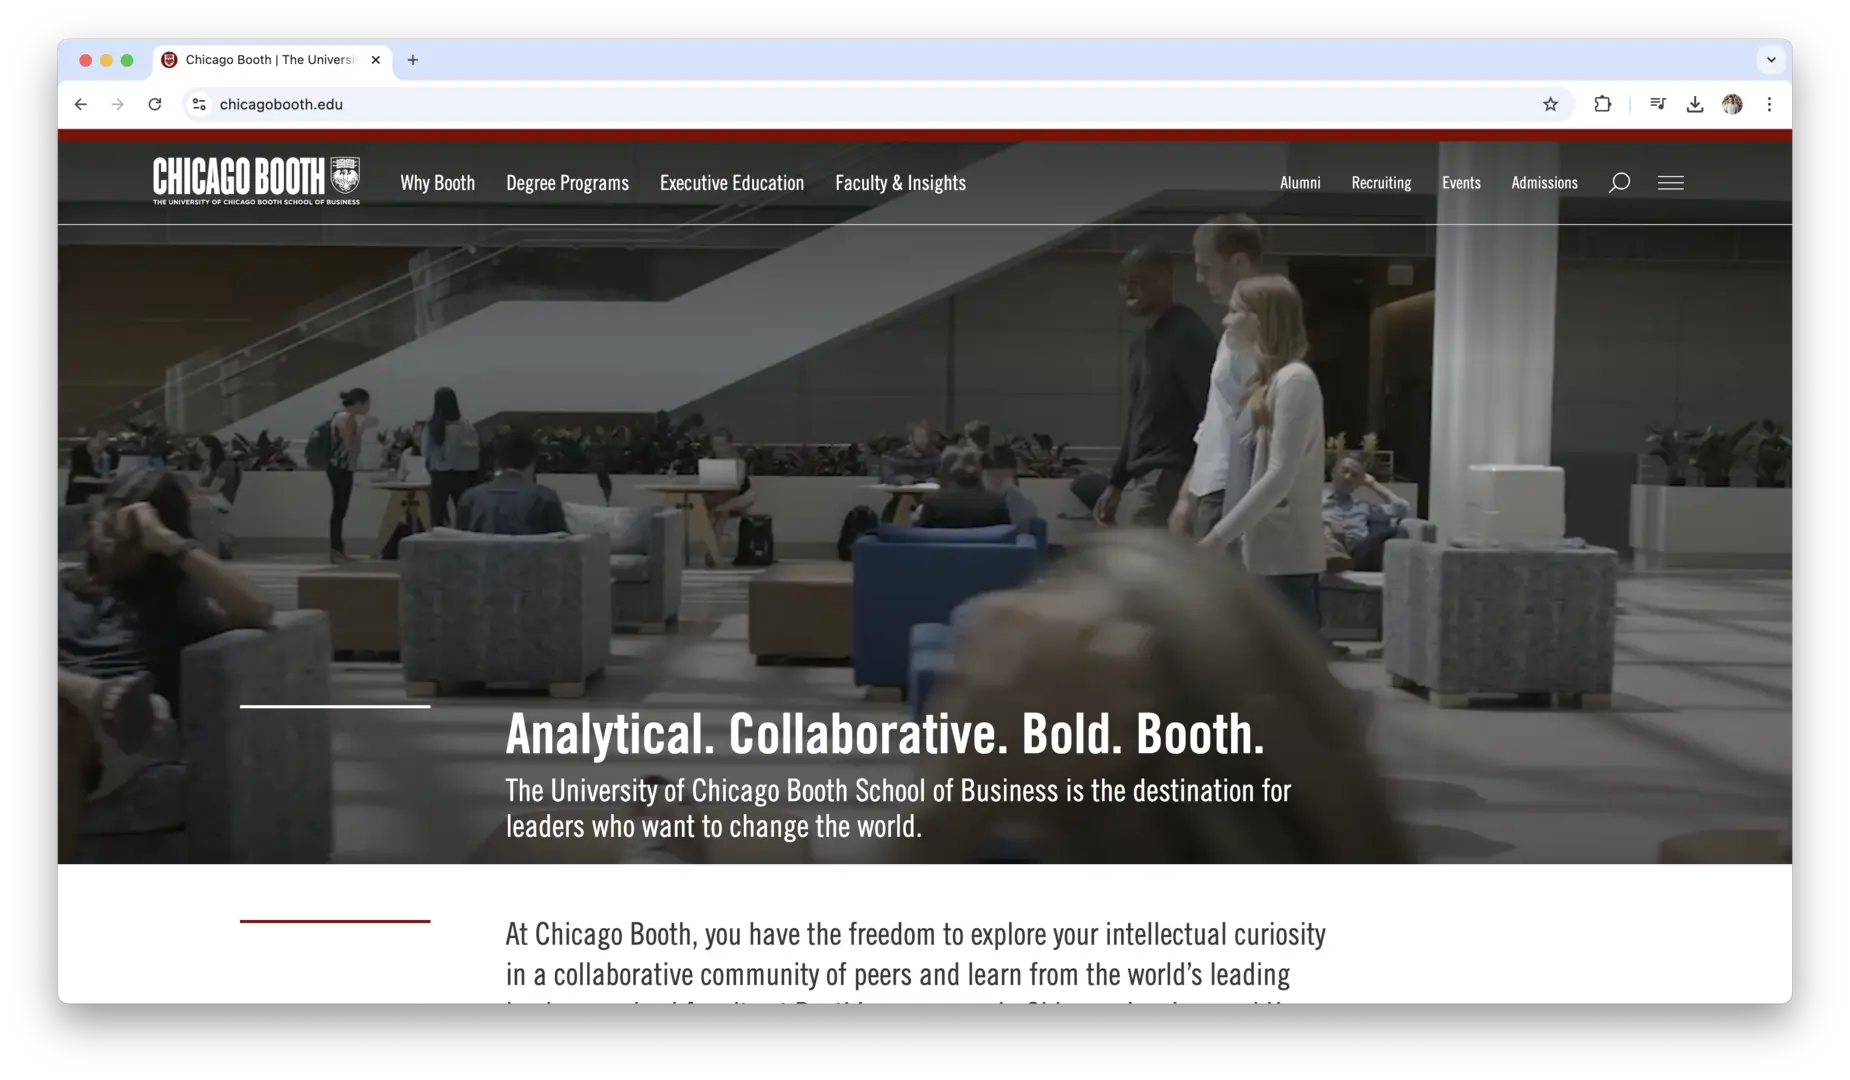1850x1080 pixels.
Task: Select the Chicago Booth browser tab
Action: tap(272, 60)
